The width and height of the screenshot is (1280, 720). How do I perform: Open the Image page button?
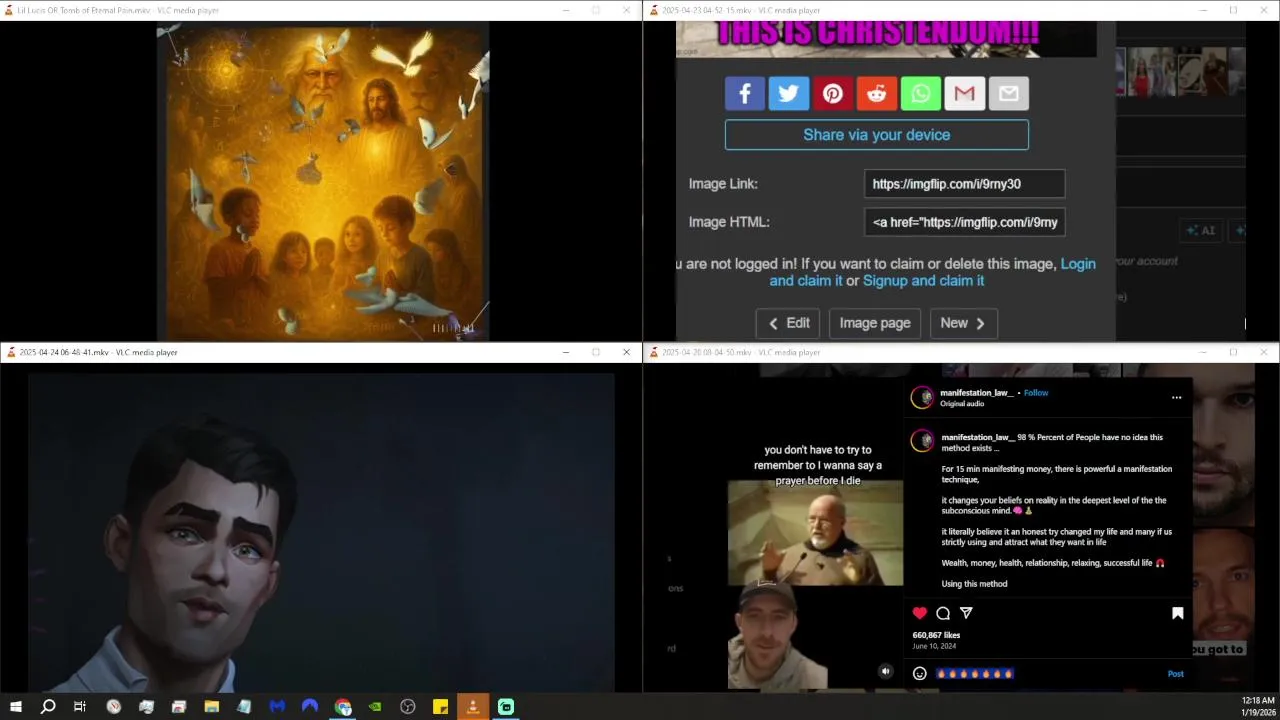[875, 323]
